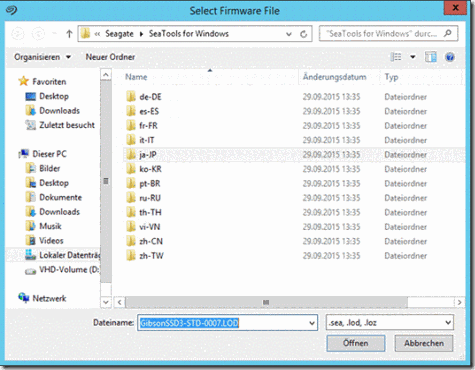The height and width of the screenshot is (370, 475).
Task: Click horizontal scrollbar left arrow
Action: coord(119,302)
